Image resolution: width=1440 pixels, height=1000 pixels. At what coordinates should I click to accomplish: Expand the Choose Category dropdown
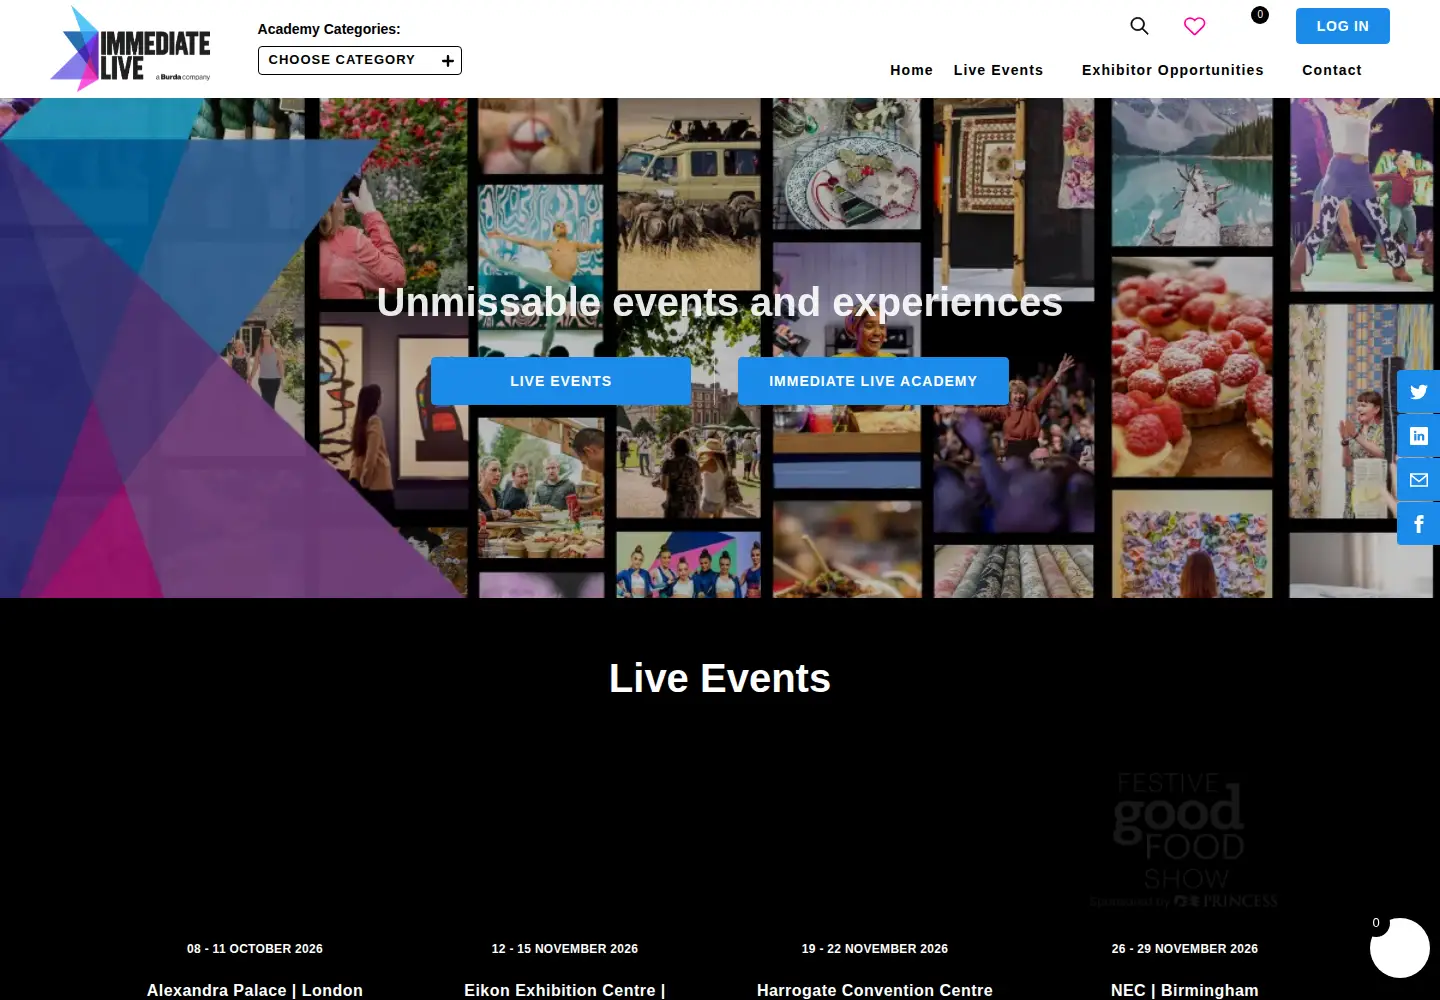pos(360,60)
